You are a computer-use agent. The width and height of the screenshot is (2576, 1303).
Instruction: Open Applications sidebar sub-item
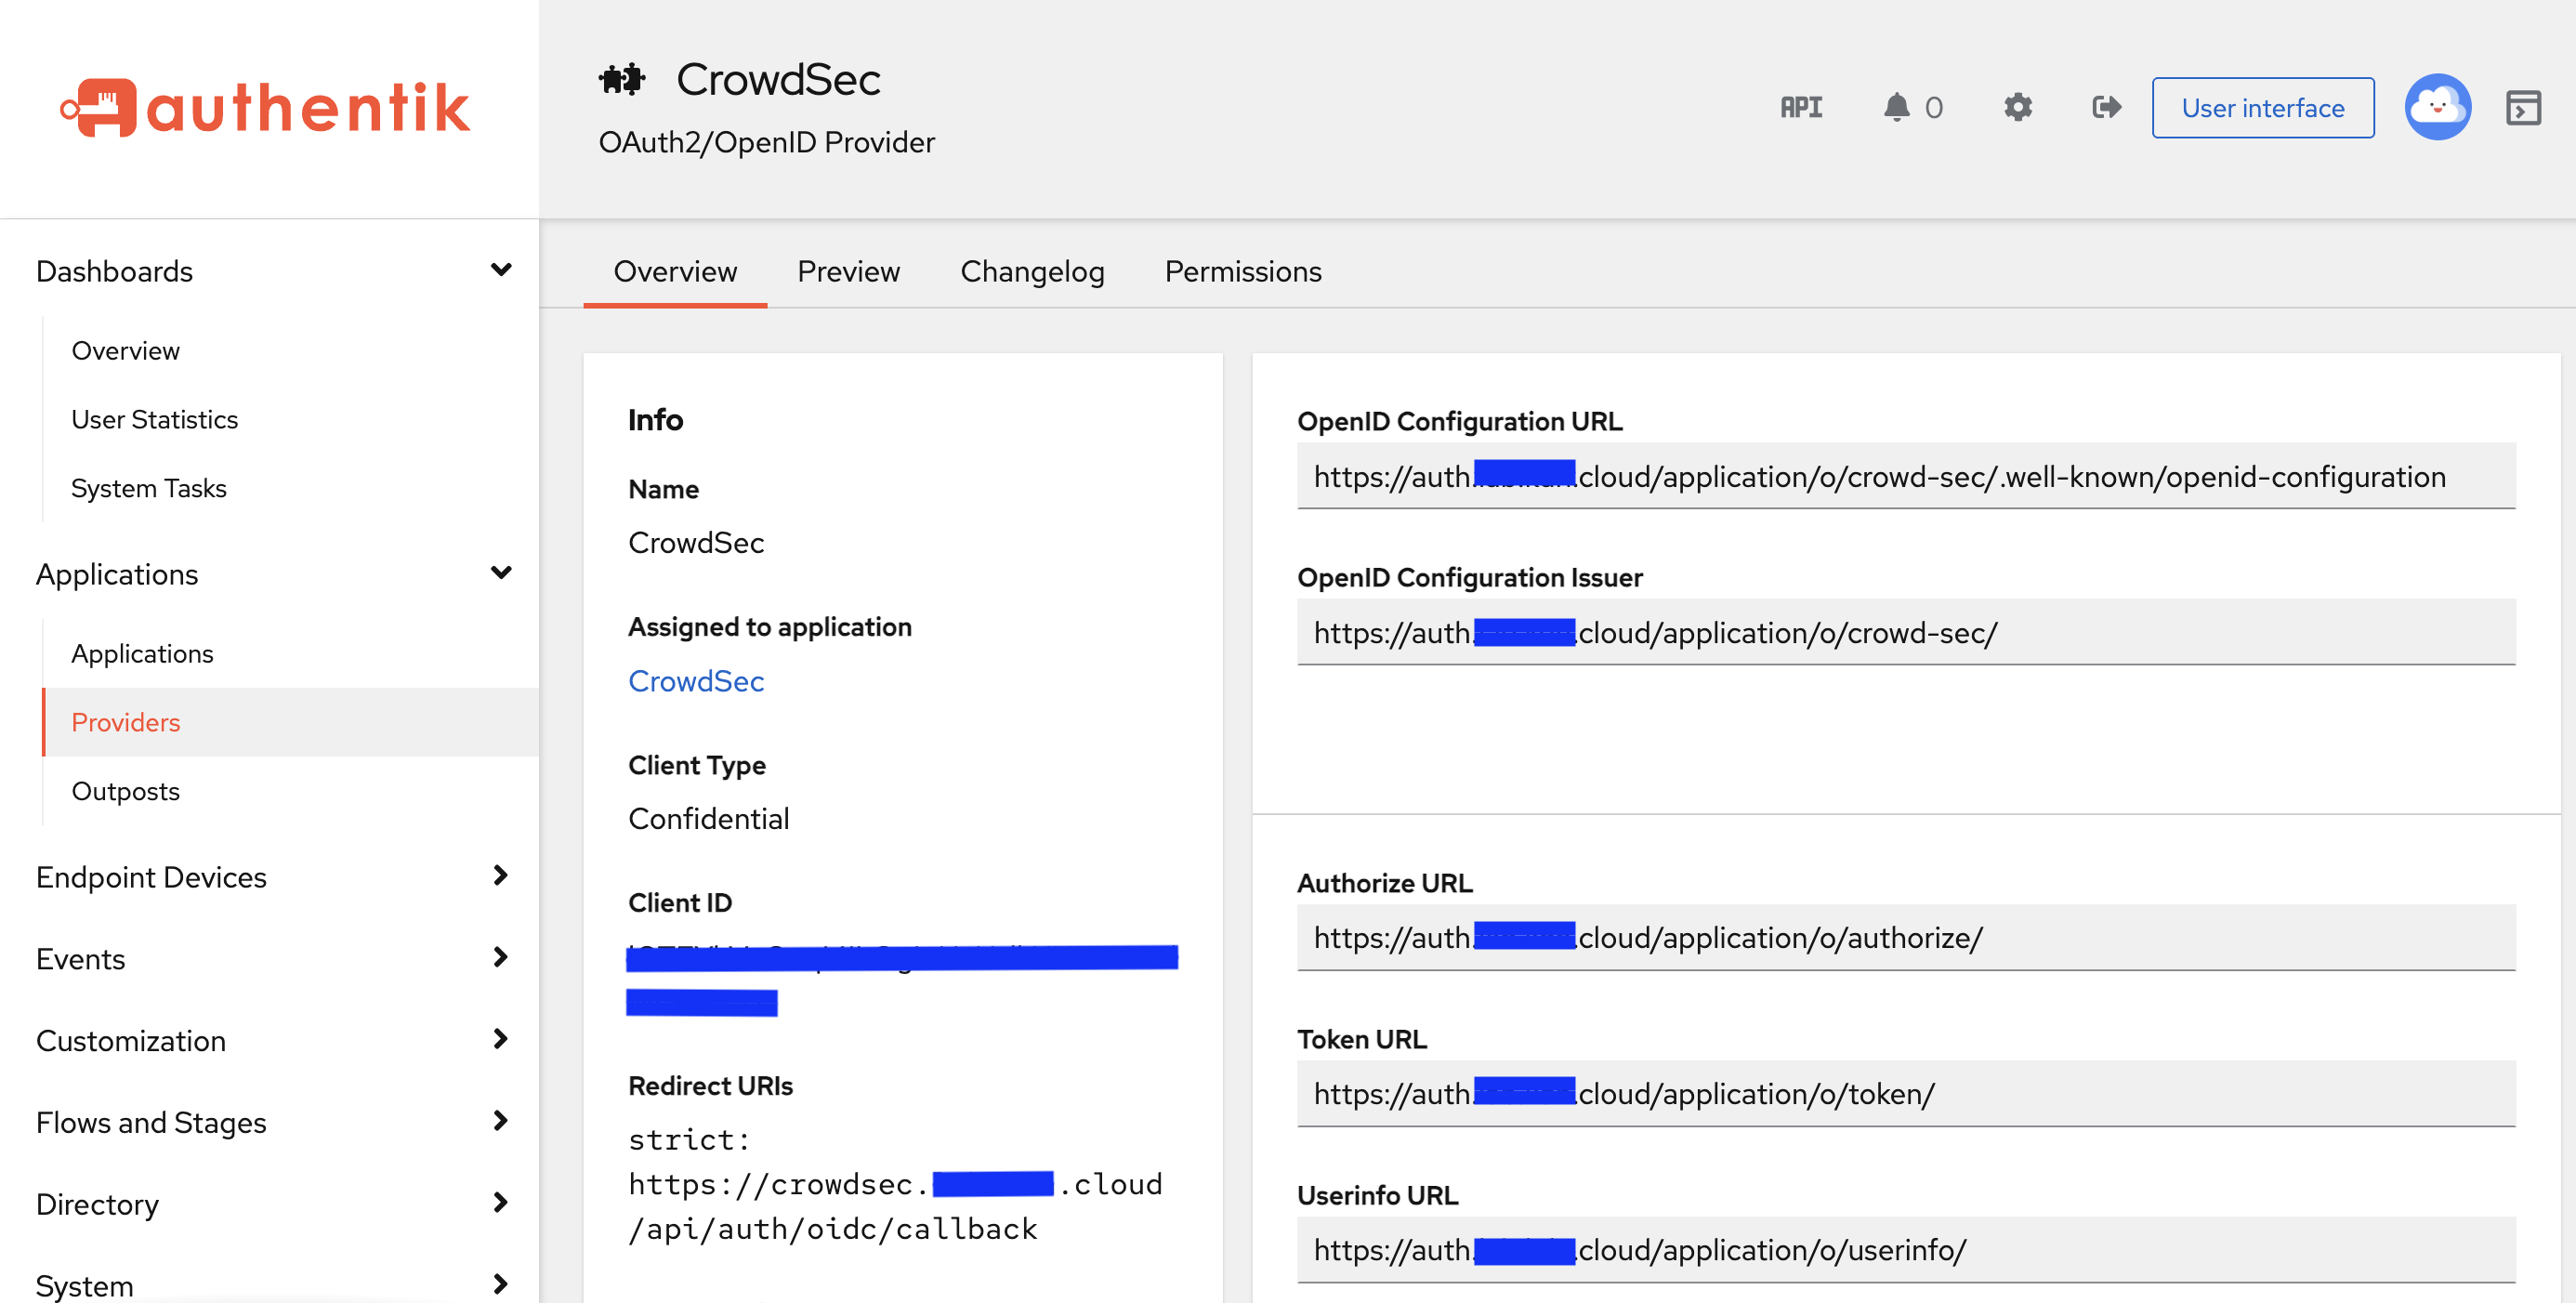142,654
